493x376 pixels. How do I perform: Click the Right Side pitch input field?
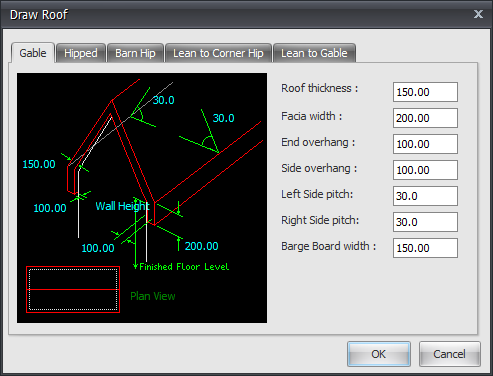pos(425,222)
